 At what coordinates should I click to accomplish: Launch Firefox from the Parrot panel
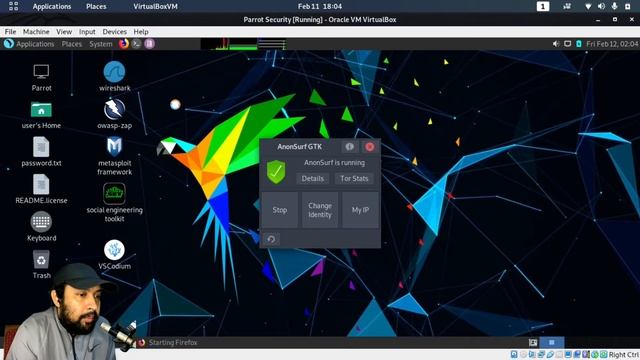[124, 44]
